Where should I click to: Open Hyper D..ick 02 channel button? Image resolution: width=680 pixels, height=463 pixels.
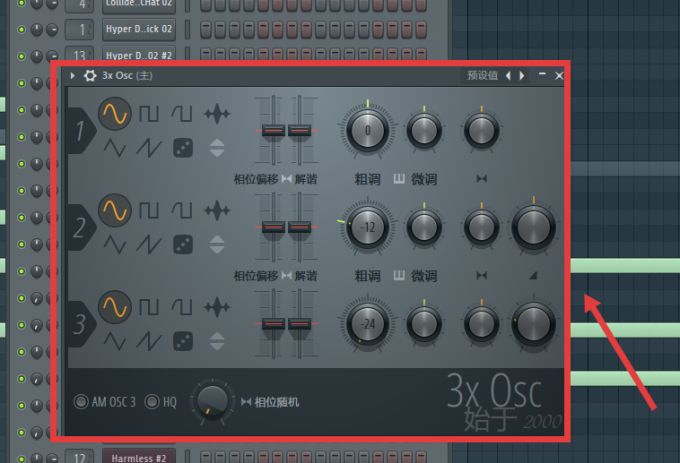pos(139,29)
